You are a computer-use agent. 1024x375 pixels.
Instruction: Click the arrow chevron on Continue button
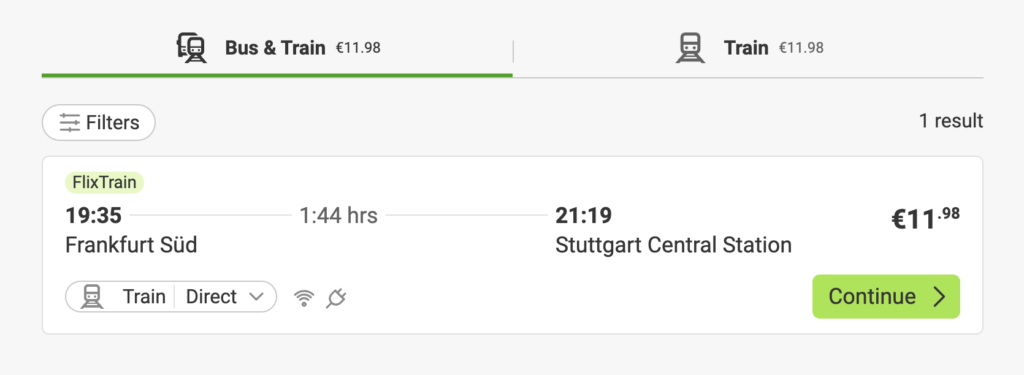tap(939, 297)
